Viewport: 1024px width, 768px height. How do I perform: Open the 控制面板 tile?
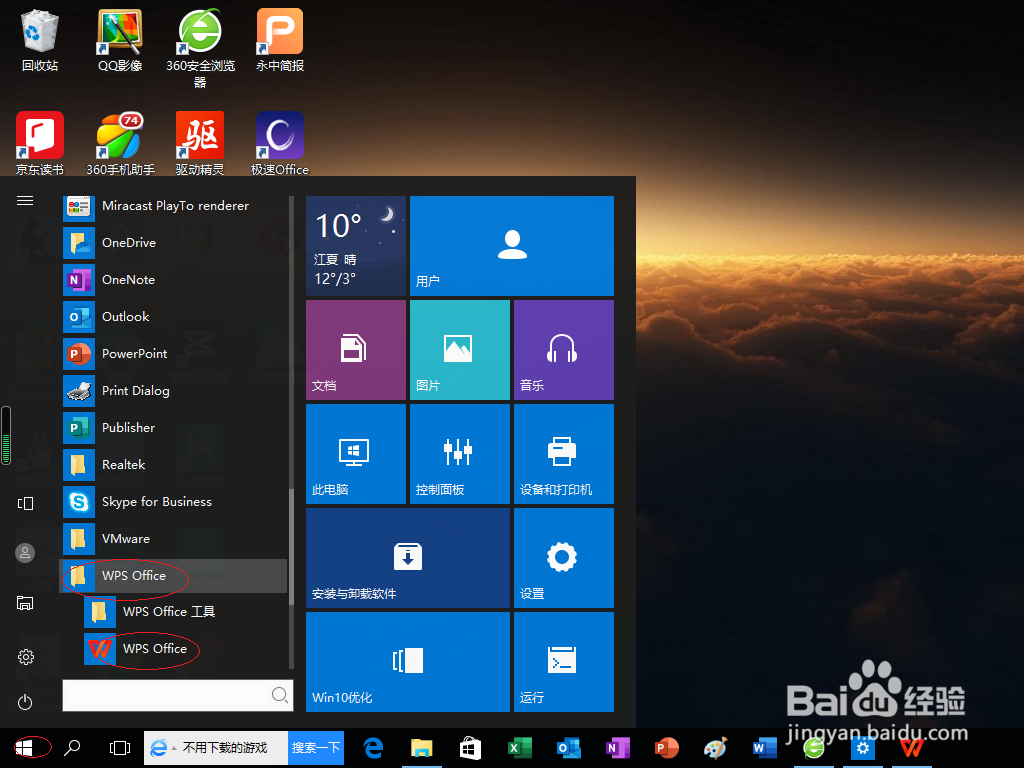pos(460,454)
